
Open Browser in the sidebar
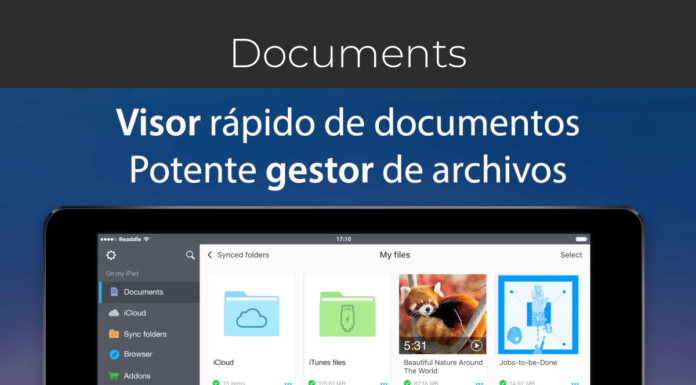click(150, 354)
